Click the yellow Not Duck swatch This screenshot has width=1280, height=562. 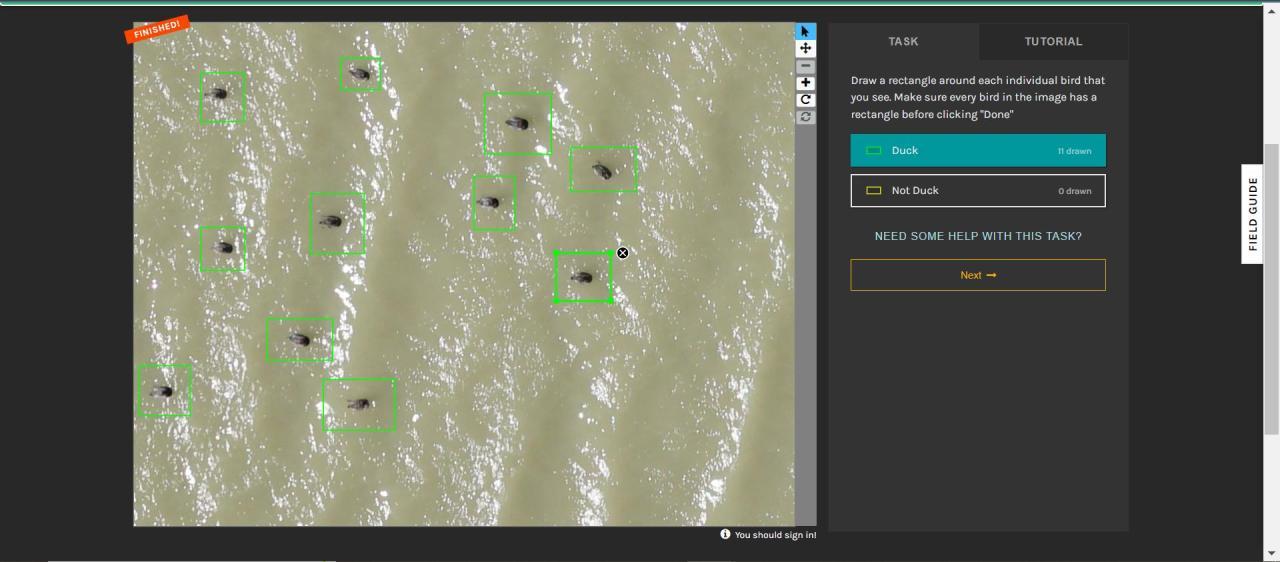click(x=873, y=191)
